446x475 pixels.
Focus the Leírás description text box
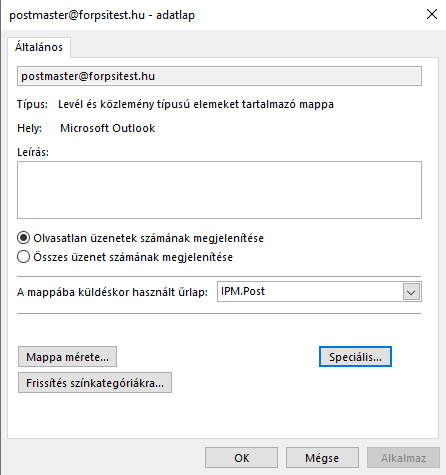coord(219,190)
